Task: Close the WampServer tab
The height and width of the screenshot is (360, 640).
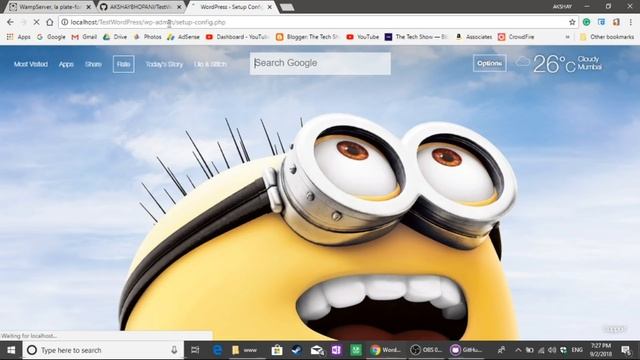Action: tap(89, 7)
